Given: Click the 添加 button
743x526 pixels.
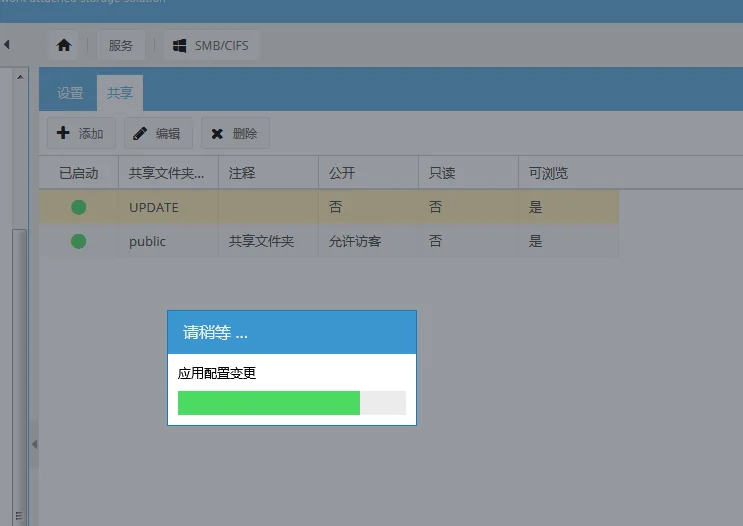Looking at the screenshot, I should pyautogui.click(x=81, y=133).
